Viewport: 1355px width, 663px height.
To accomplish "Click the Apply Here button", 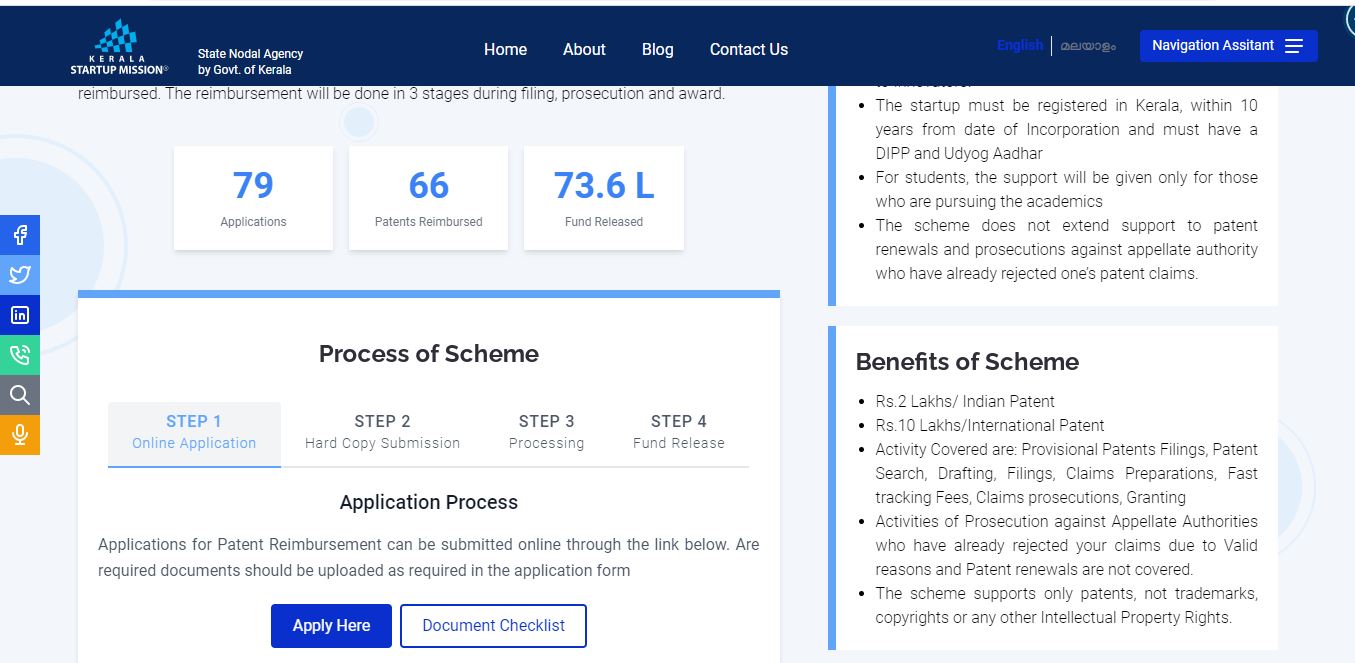I will (331, 626).
